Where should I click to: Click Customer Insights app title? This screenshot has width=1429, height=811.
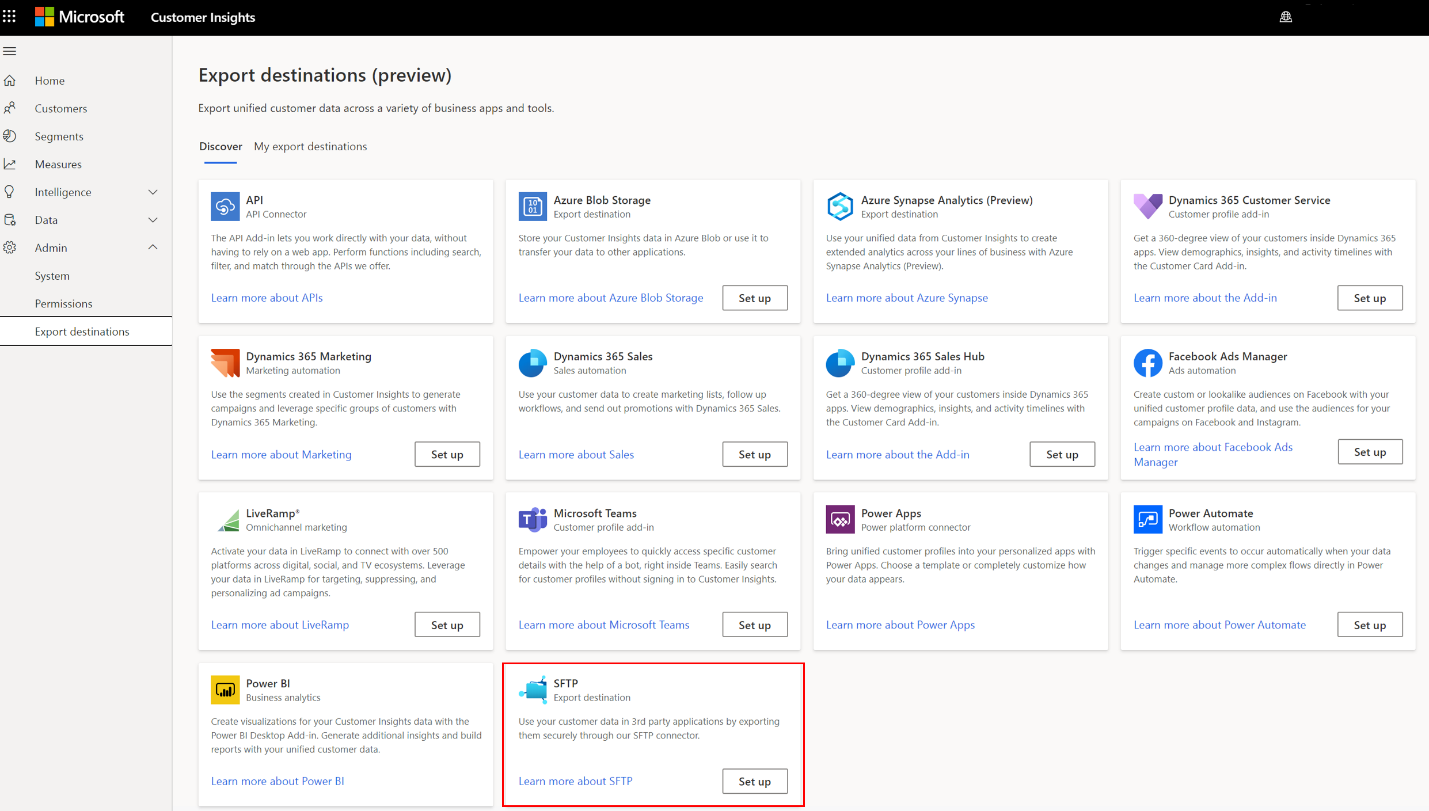click(203, 17)
